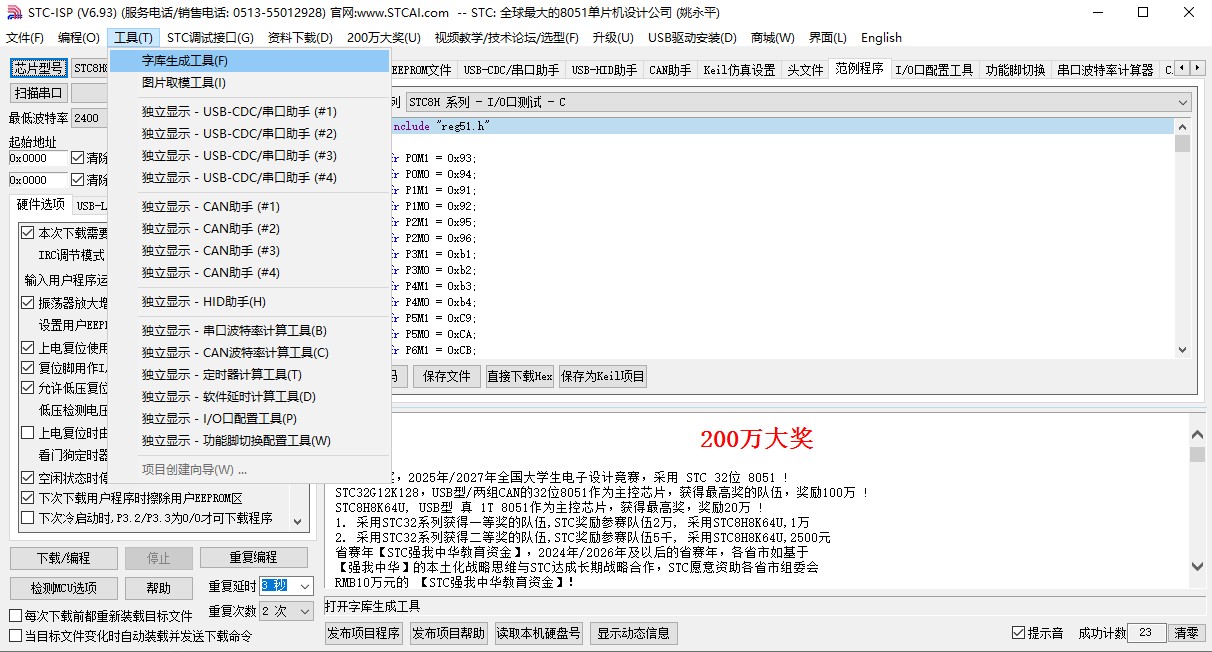Toggle 下次下载用户程序时擦除用户EEPROM区 checkbox

28,498
